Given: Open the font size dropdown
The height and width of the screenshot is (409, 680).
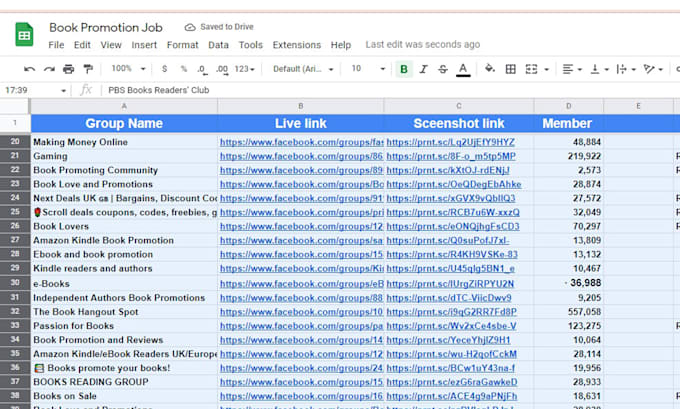Looking at the screenshot, I should (368, 69).
